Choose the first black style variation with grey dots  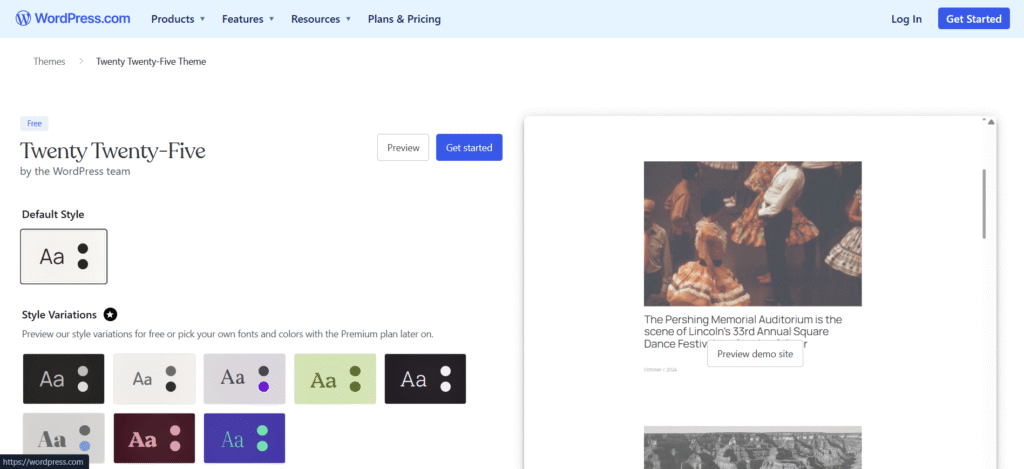[63, 379]
